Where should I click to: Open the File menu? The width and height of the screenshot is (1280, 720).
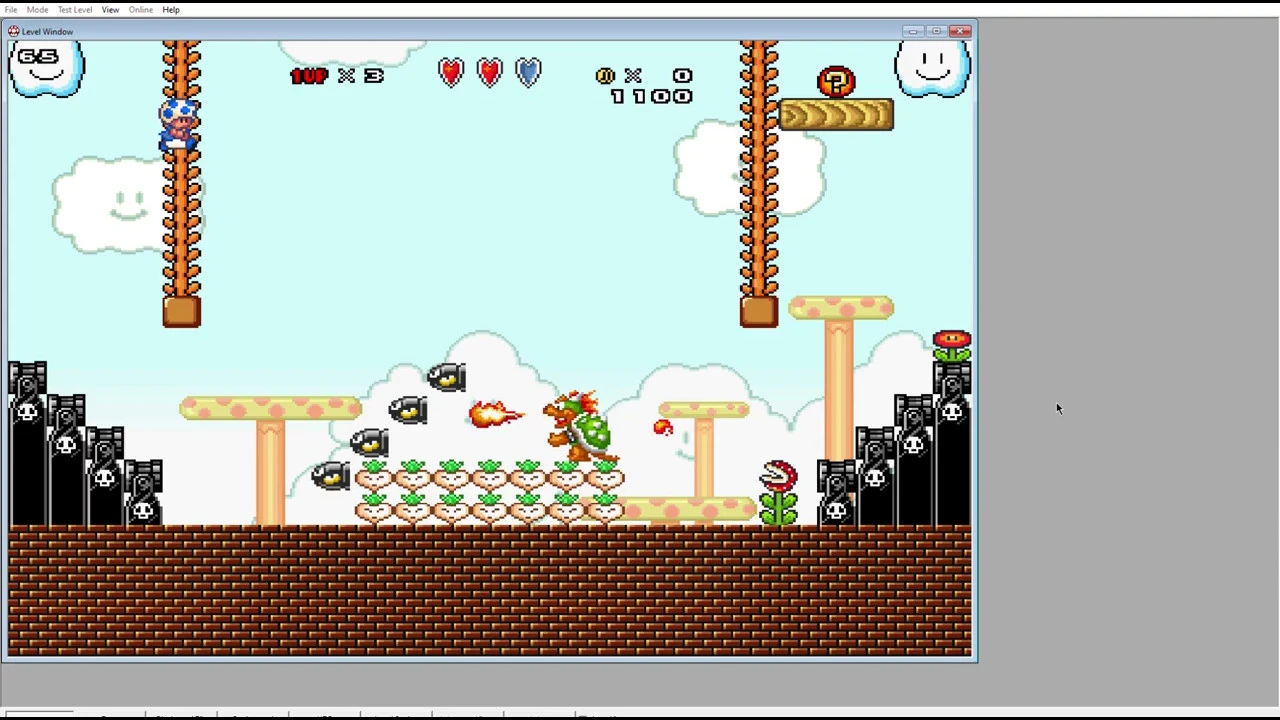[x=11, y=10]
